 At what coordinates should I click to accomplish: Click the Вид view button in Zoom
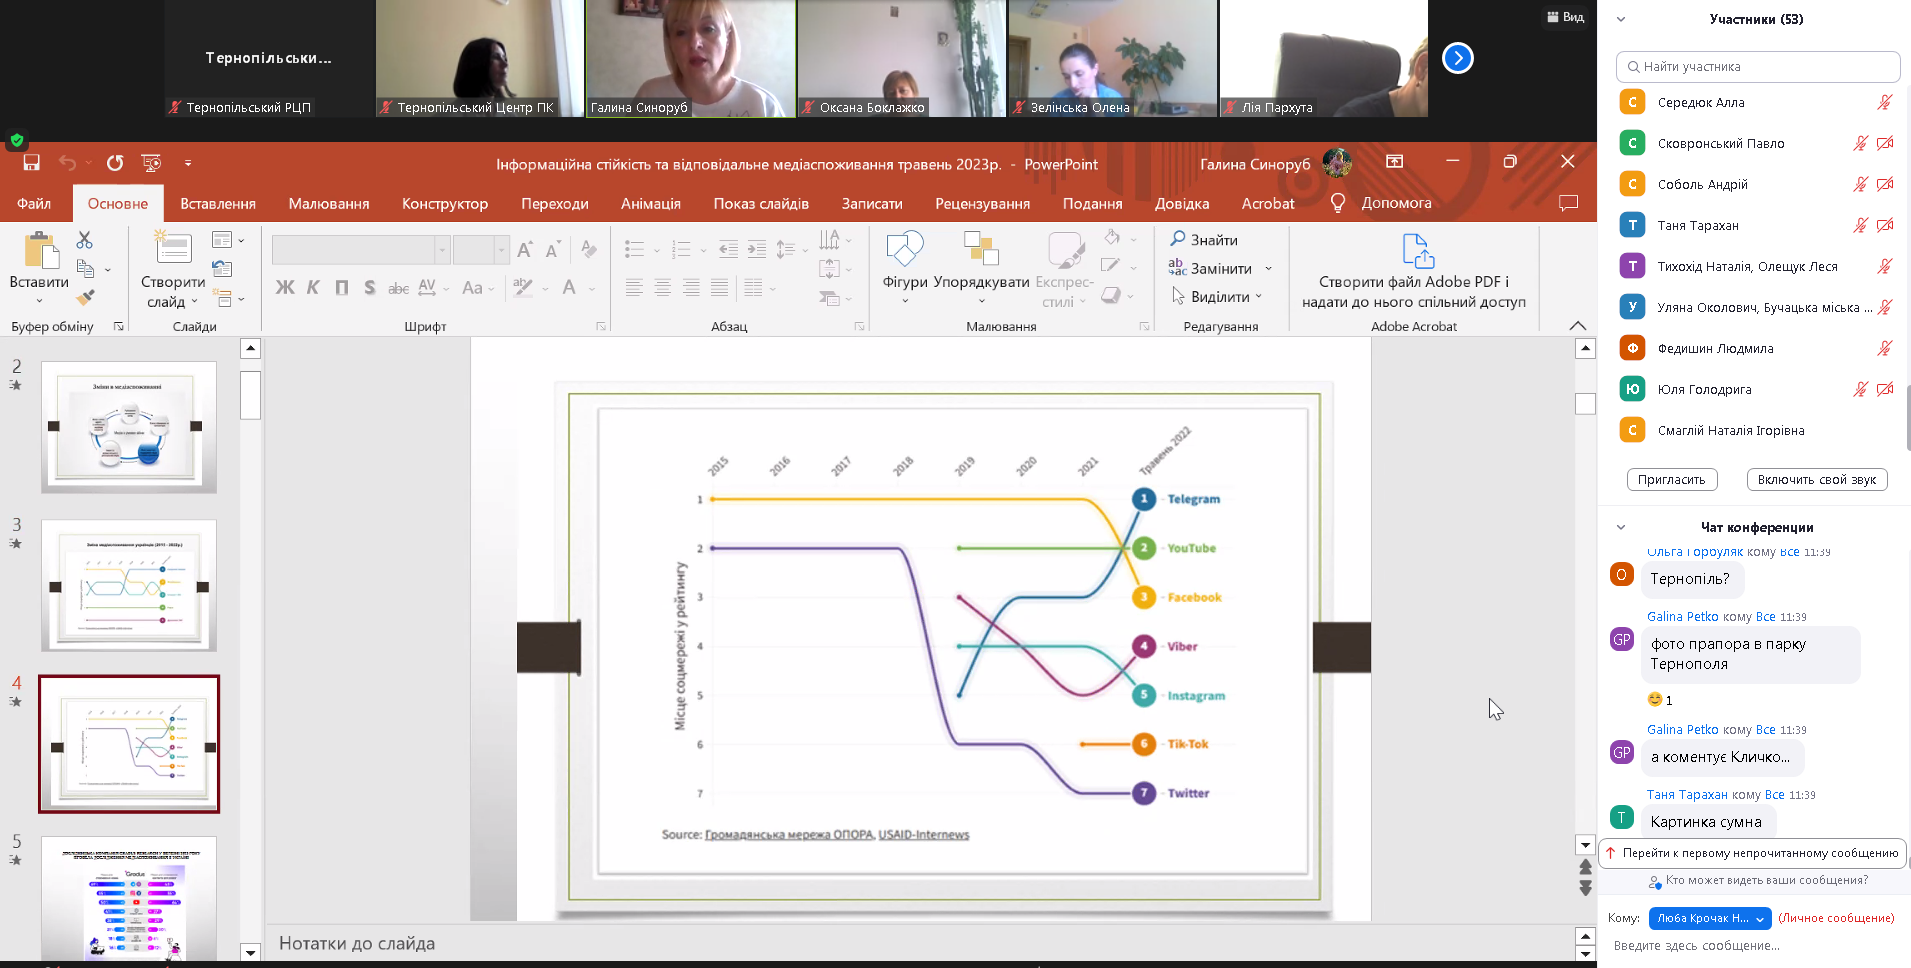(1565, 17)
